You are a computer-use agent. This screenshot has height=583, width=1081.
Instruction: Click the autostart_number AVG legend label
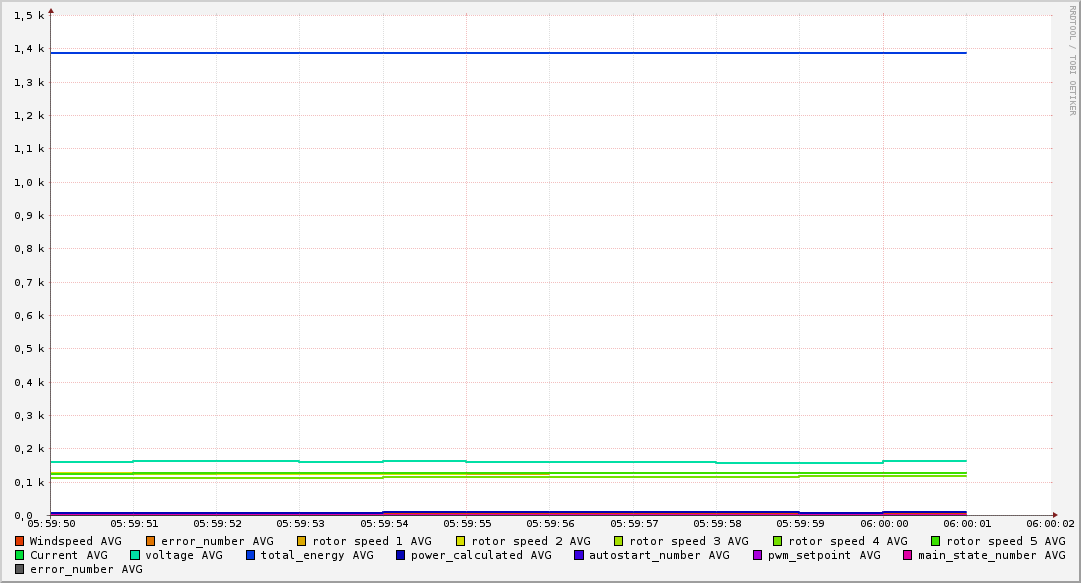659,555
